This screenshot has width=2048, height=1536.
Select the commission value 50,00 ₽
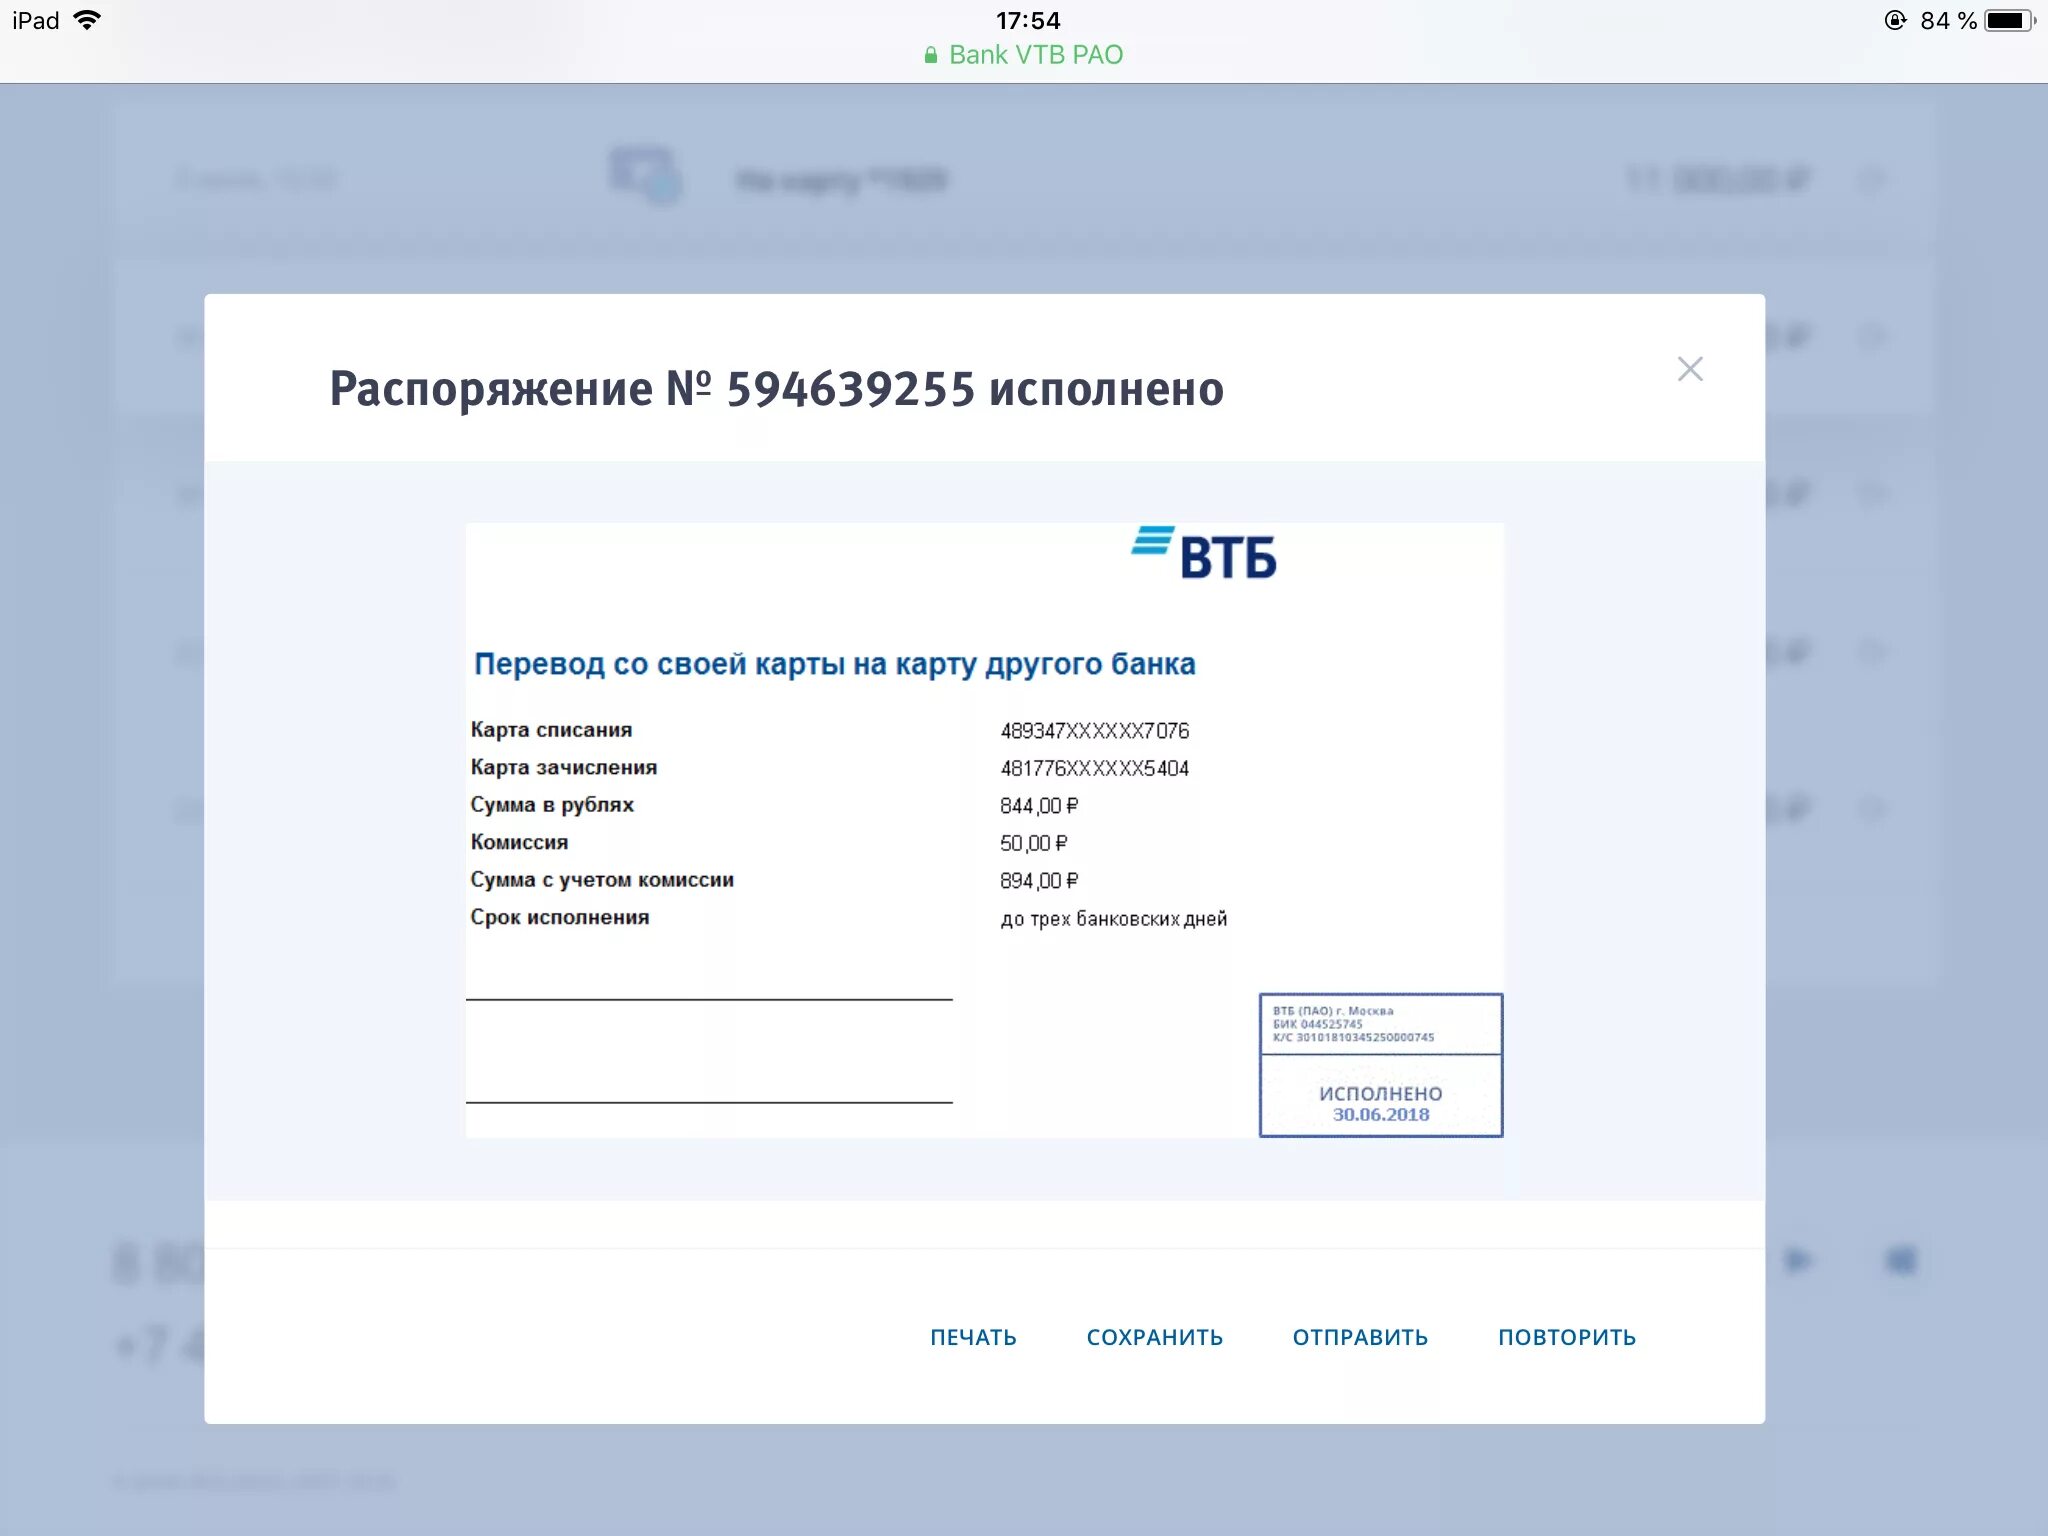pyautogui.click(x=1034, y=843)
